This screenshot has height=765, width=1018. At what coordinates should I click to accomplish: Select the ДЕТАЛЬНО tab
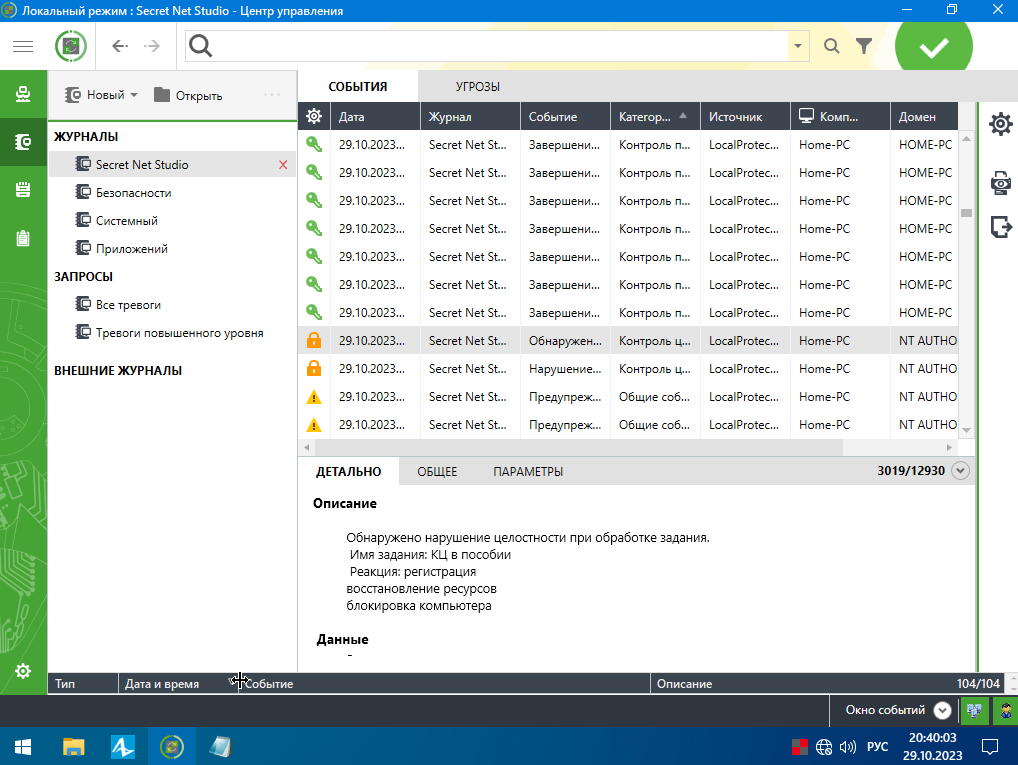point(349,471)
